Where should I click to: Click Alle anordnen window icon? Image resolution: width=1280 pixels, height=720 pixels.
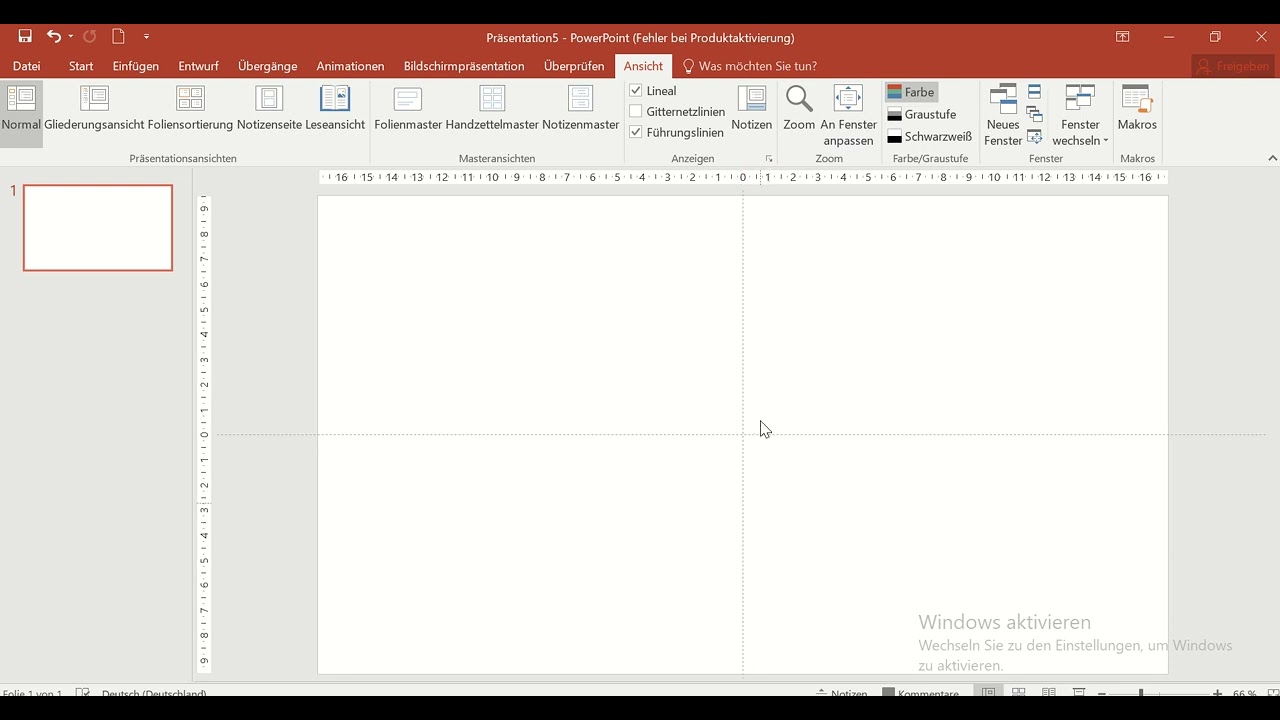click(1035, 92)
